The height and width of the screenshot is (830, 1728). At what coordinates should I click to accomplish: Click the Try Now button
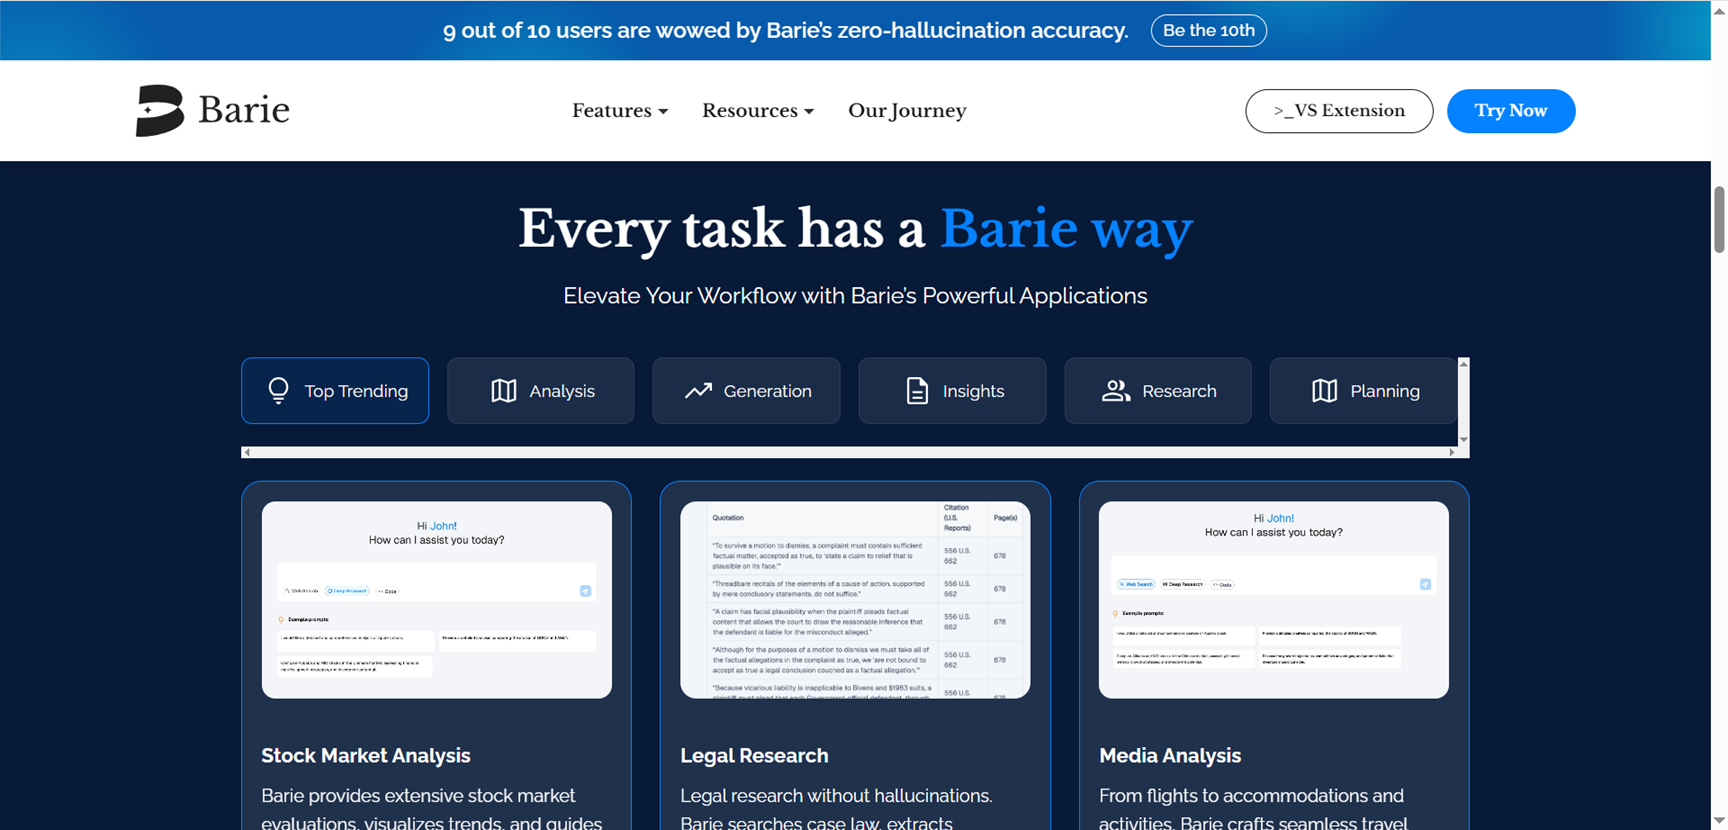pos(1511,111)
